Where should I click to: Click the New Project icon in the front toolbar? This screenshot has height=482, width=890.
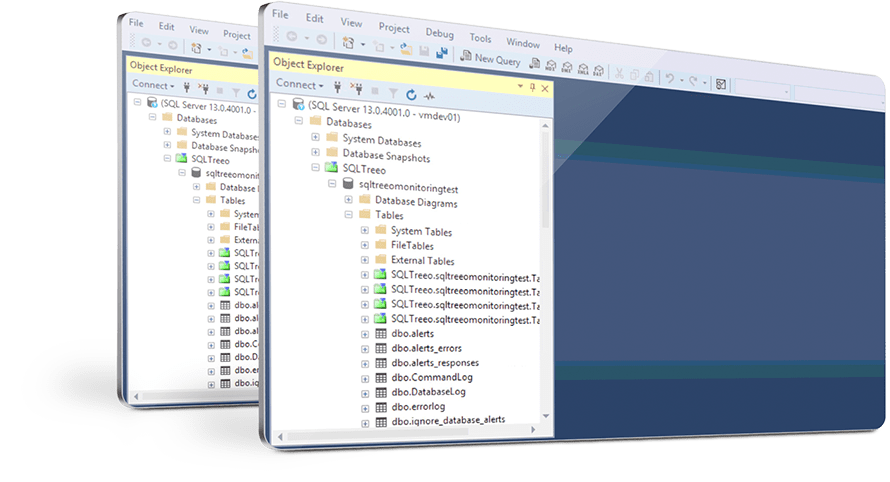[x=349, y=43]
